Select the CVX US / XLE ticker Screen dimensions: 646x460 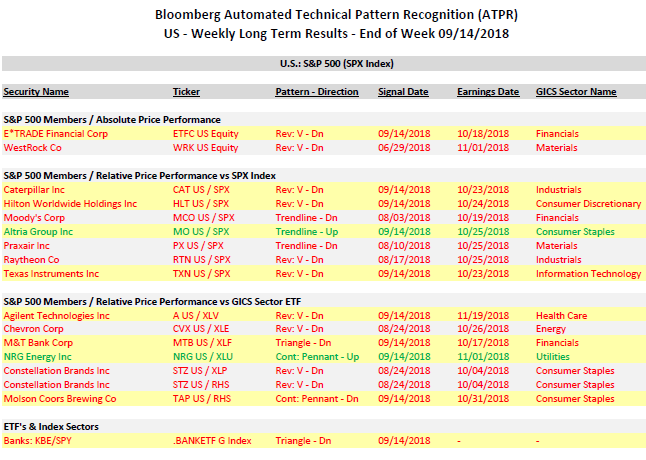(x=201, y=329)
